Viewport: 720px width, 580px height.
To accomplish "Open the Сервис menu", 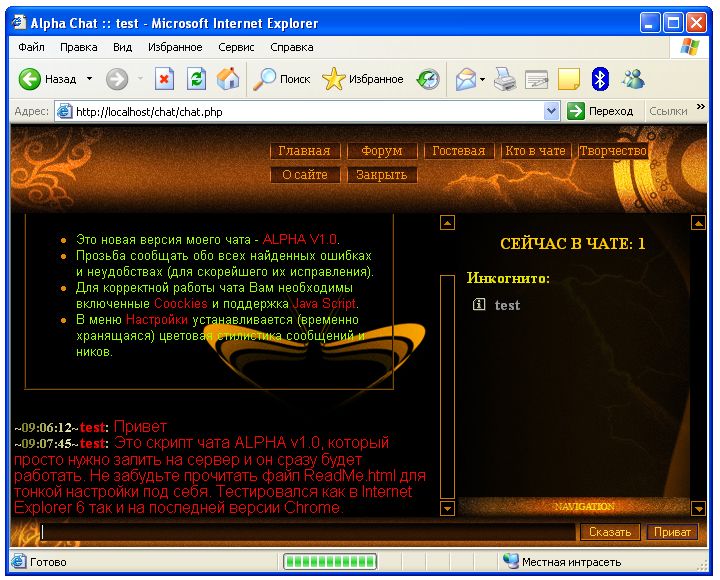I will pos(236,47).
